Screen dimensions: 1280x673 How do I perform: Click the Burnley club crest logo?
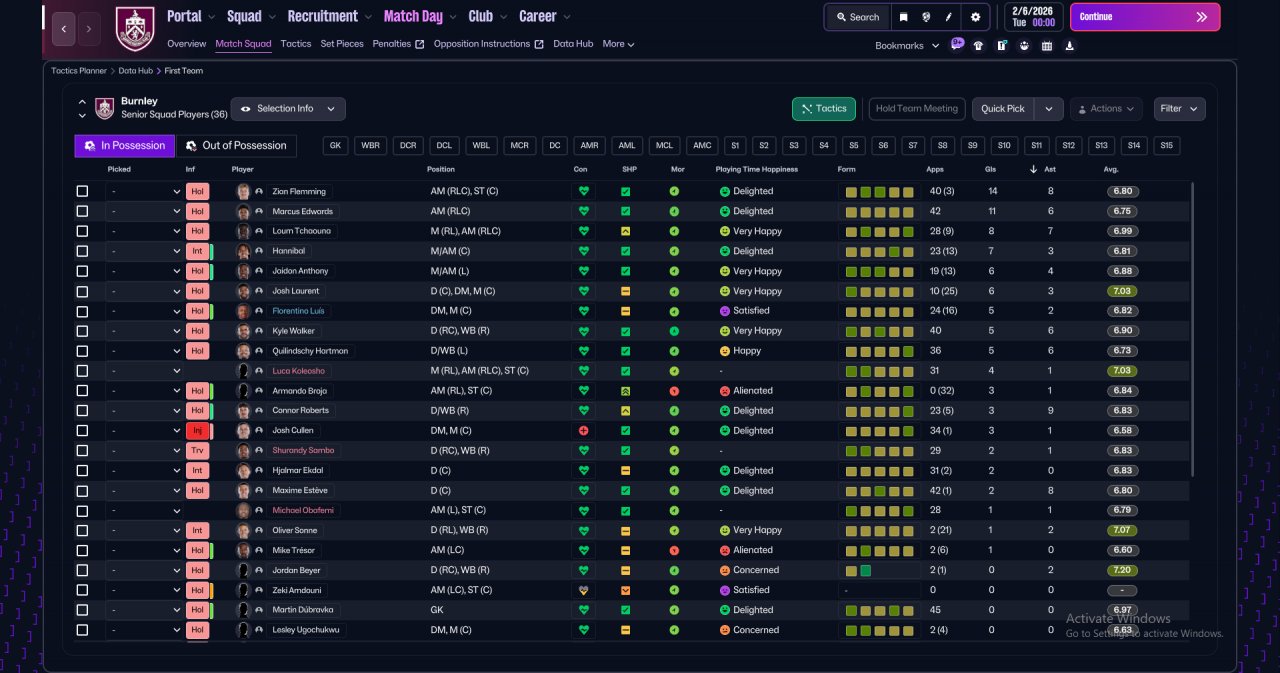(x=135, y=29)
